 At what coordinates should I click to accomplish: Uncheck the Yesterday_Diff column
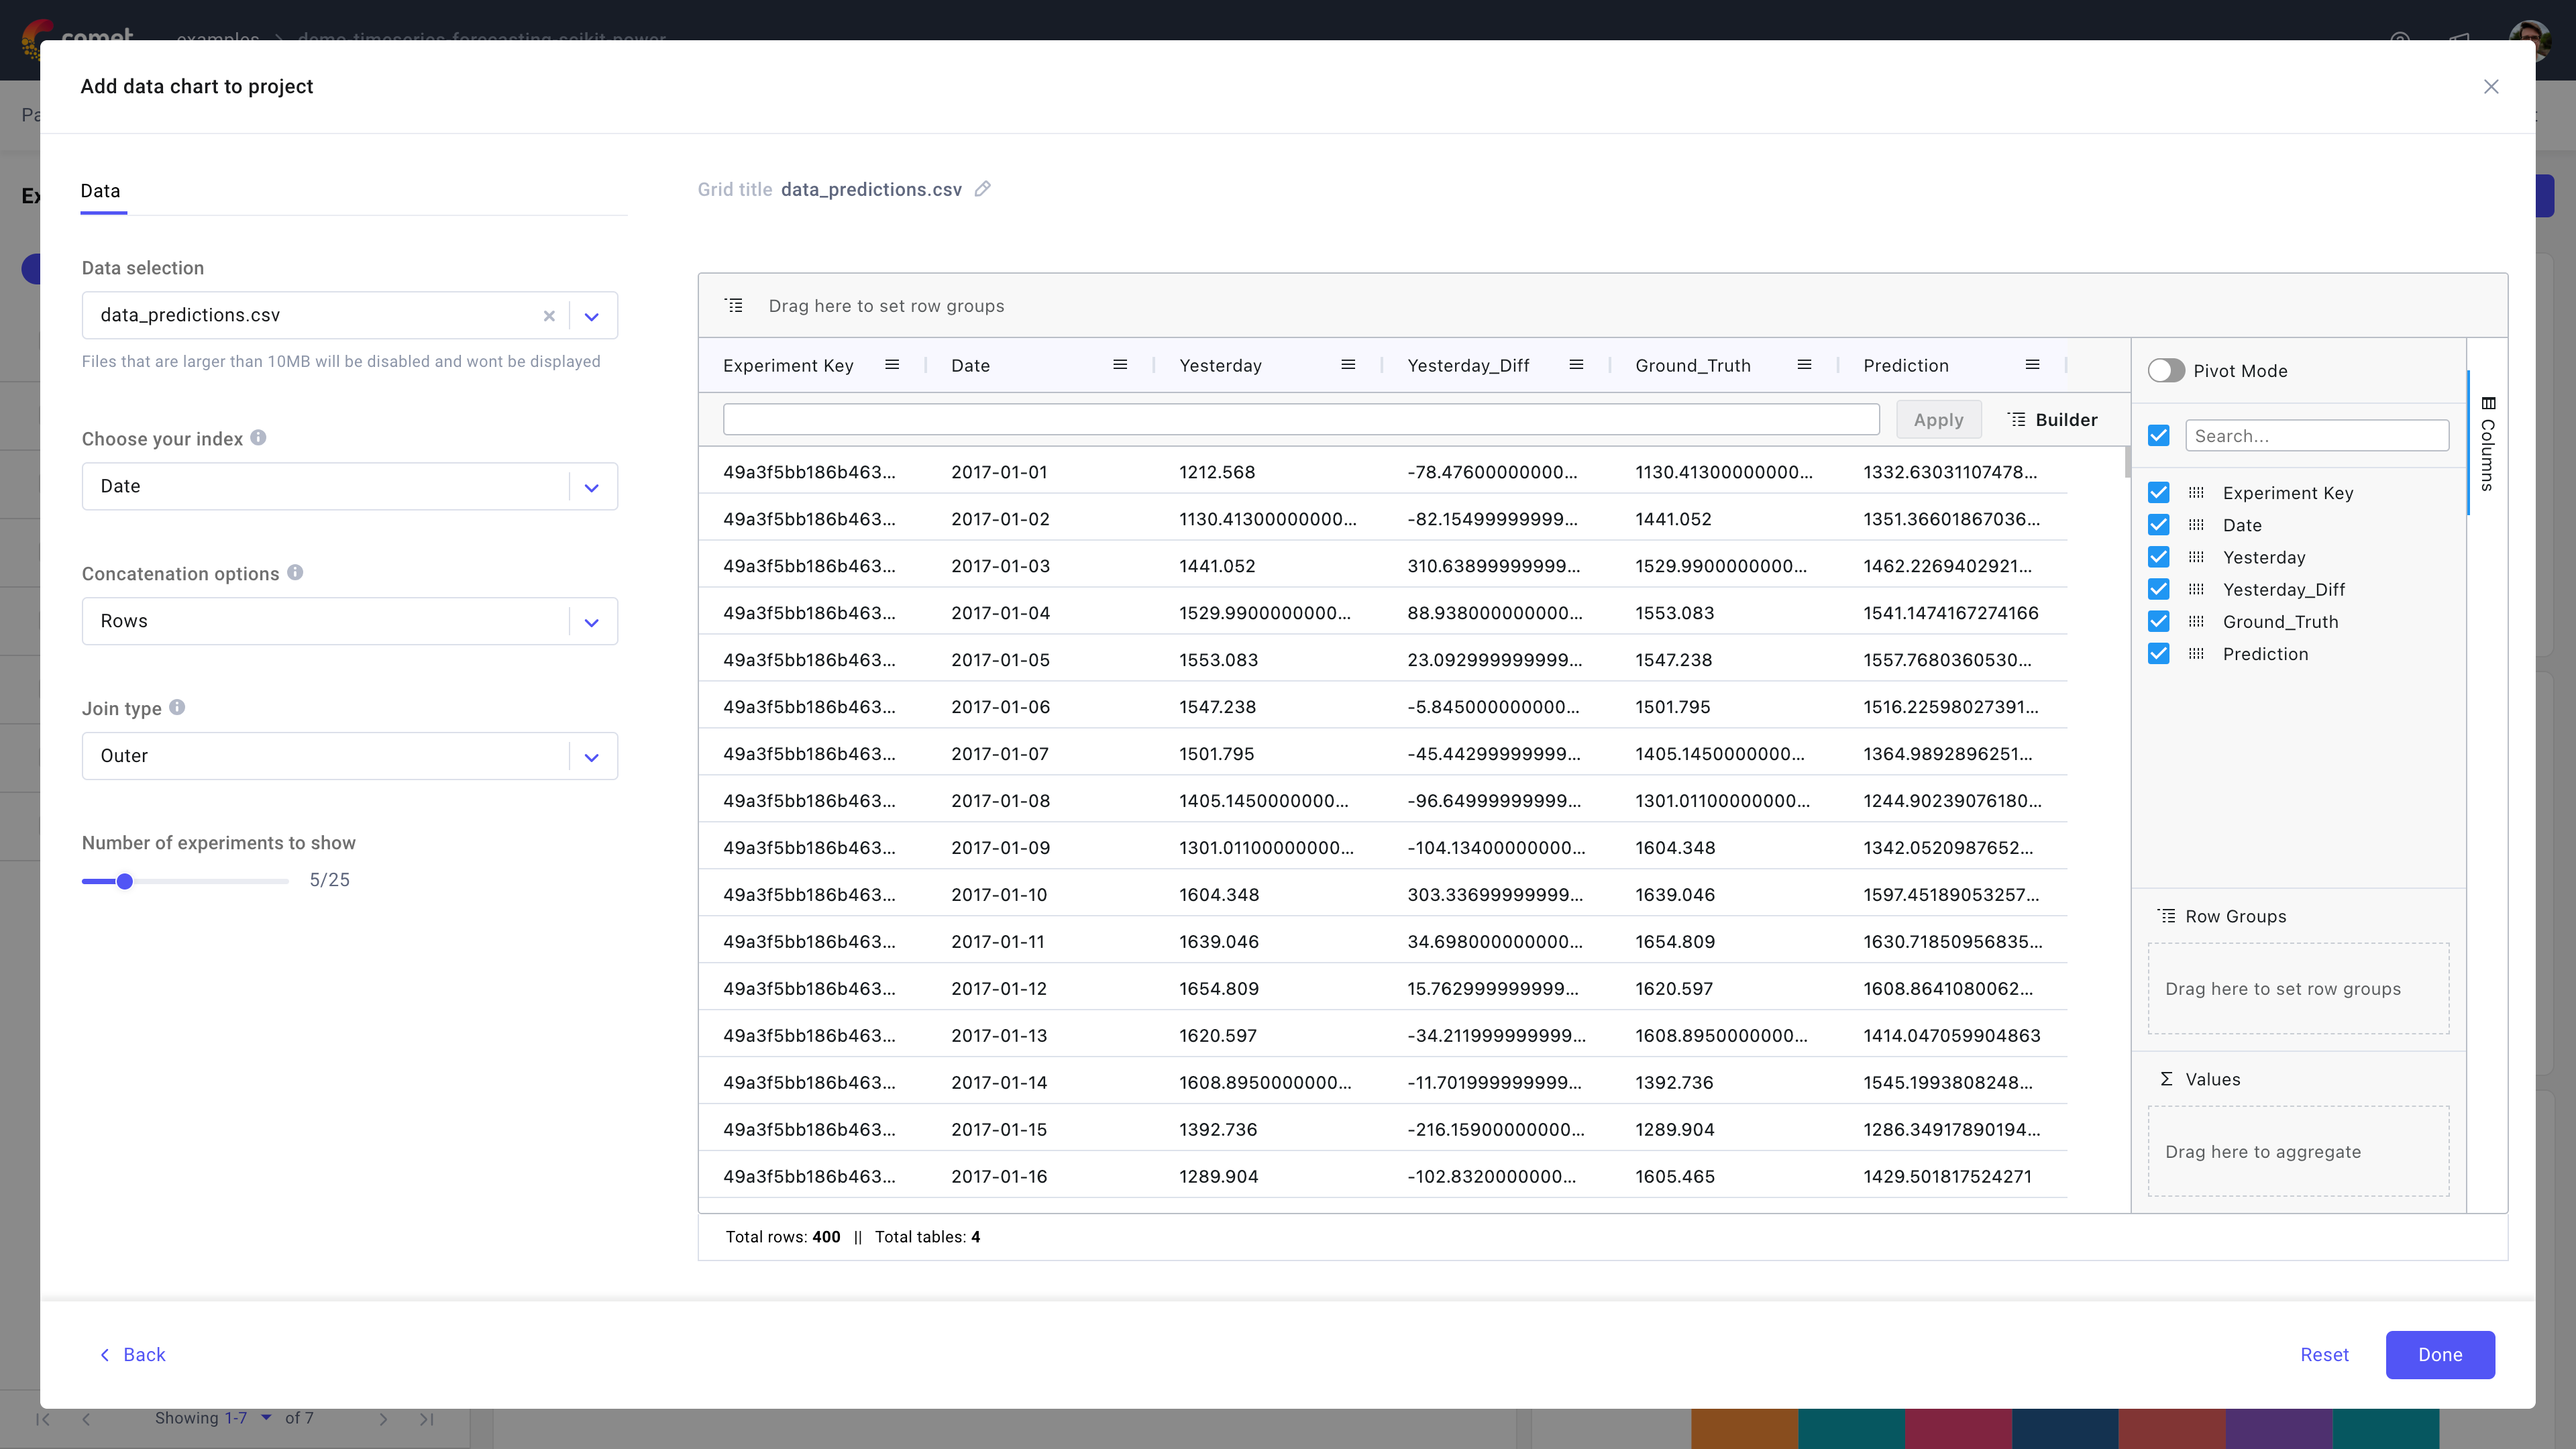[x=2159, y=589]
